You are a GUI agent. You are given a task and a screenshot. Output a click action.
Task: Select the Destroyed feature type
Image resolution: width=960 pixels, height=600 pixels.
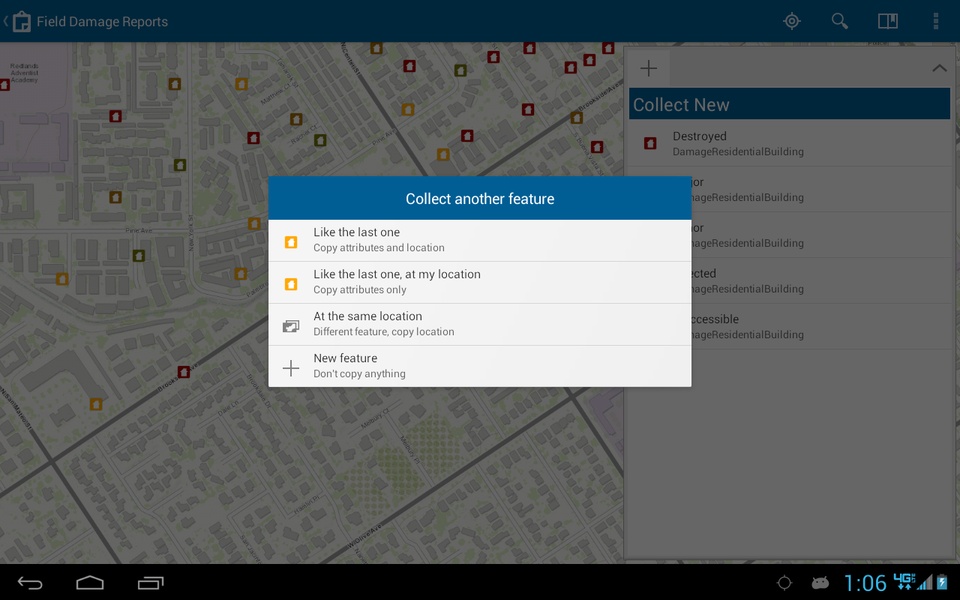tap(789, 144)
